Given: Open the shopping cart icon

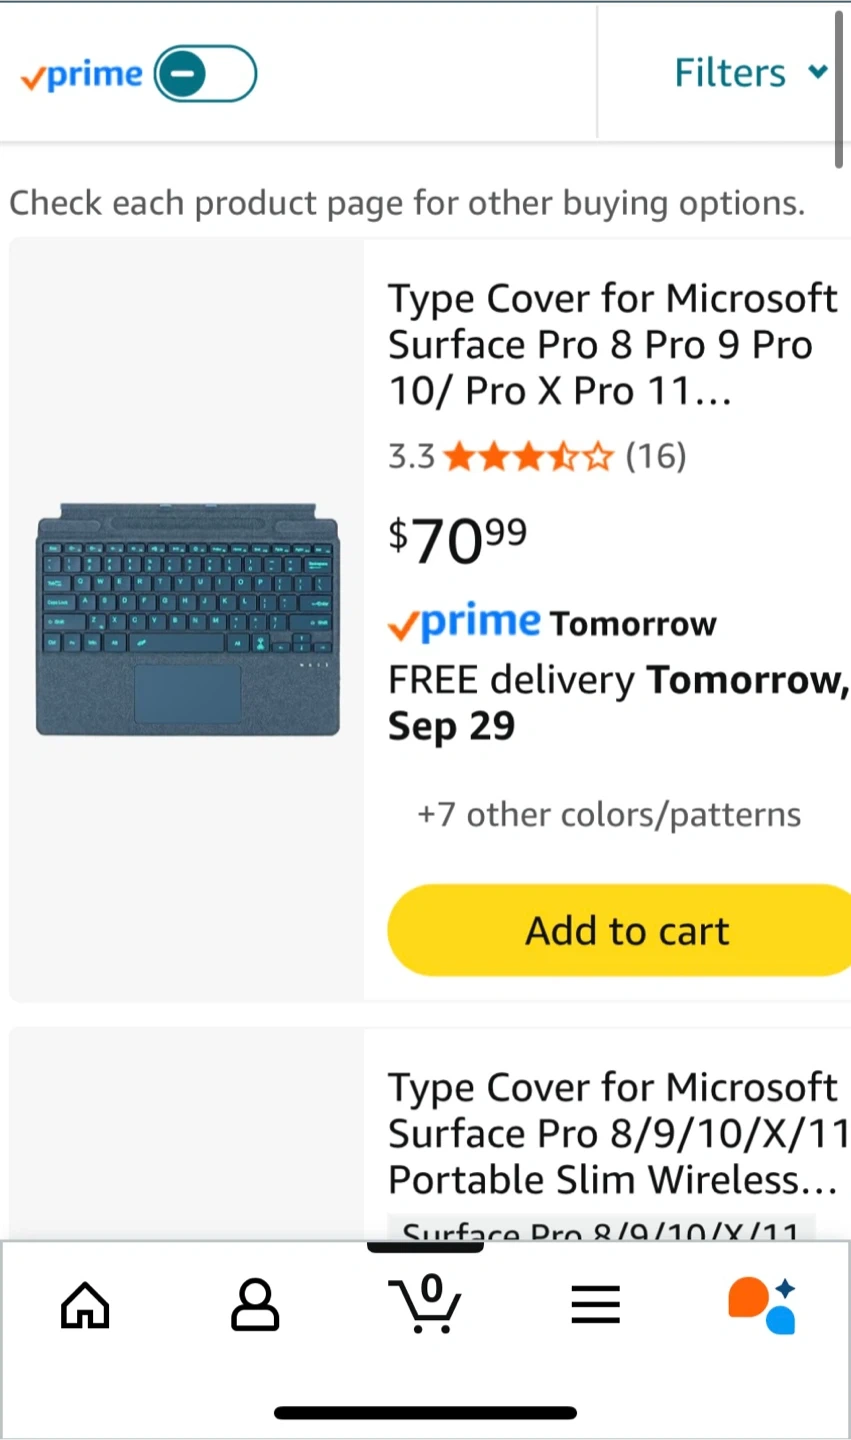Looking at the screenshot, I should pos(425,1304).
